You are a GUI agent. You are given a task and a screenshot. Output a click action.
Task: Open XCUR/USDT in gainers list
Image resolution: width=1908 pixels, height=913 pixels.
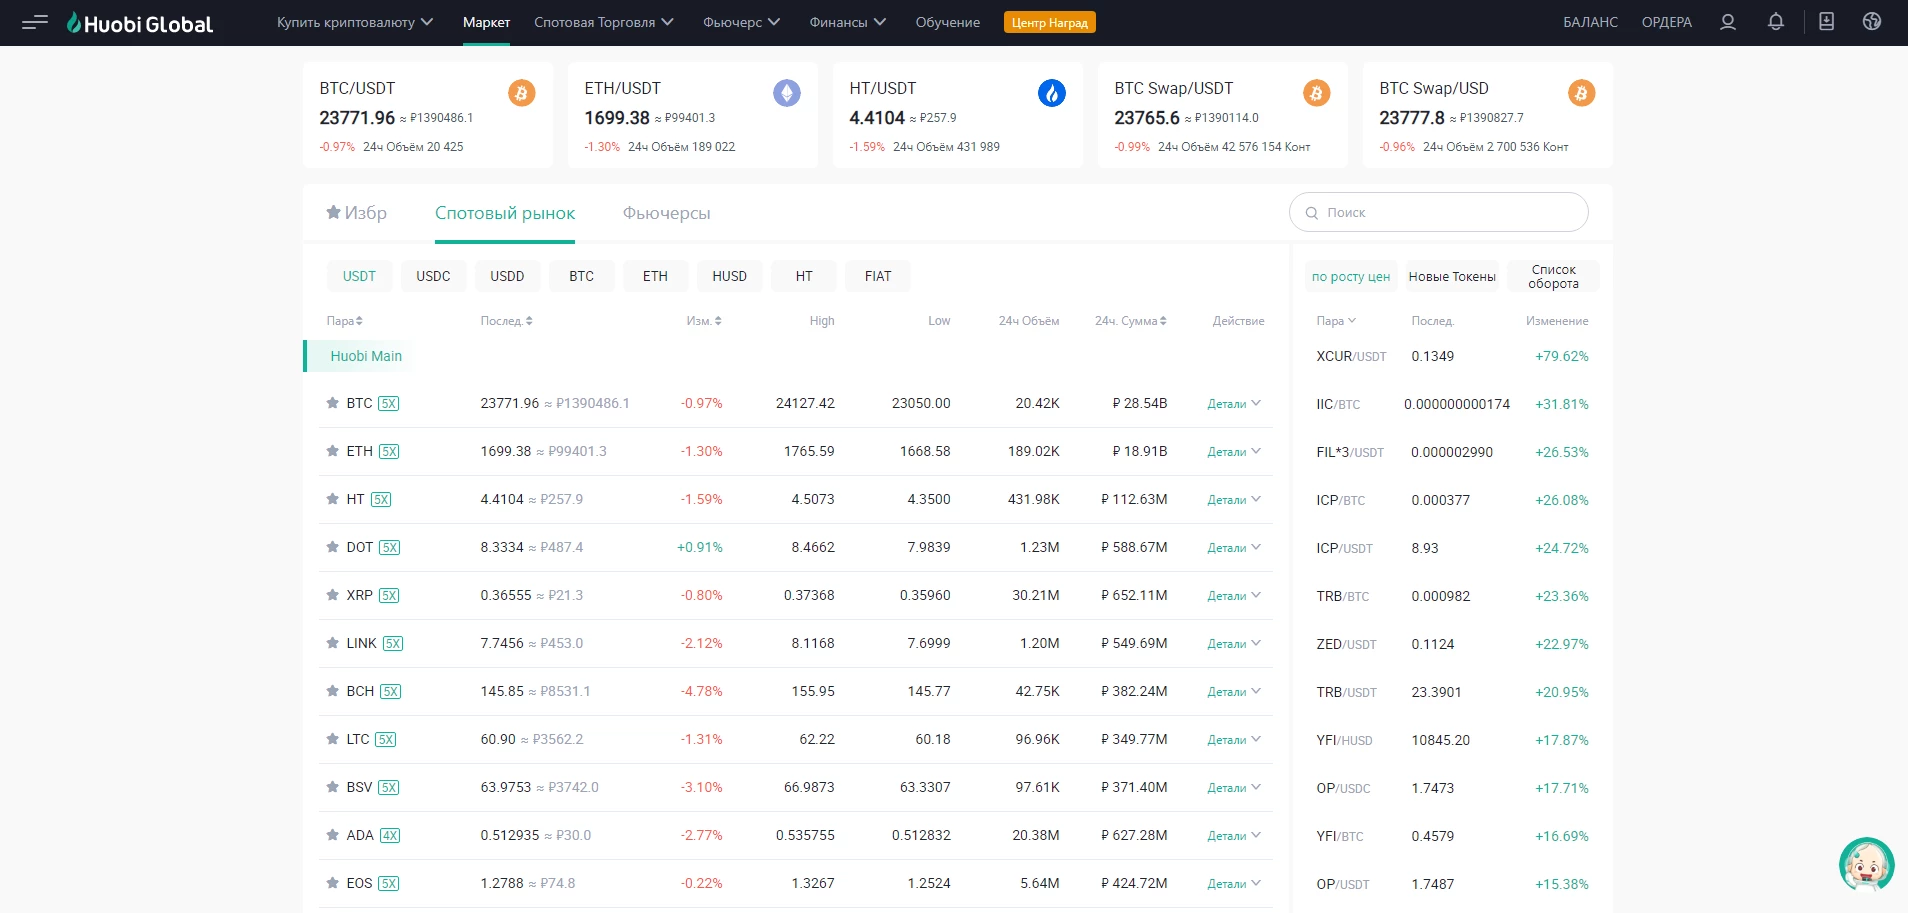pos(1351,356)
